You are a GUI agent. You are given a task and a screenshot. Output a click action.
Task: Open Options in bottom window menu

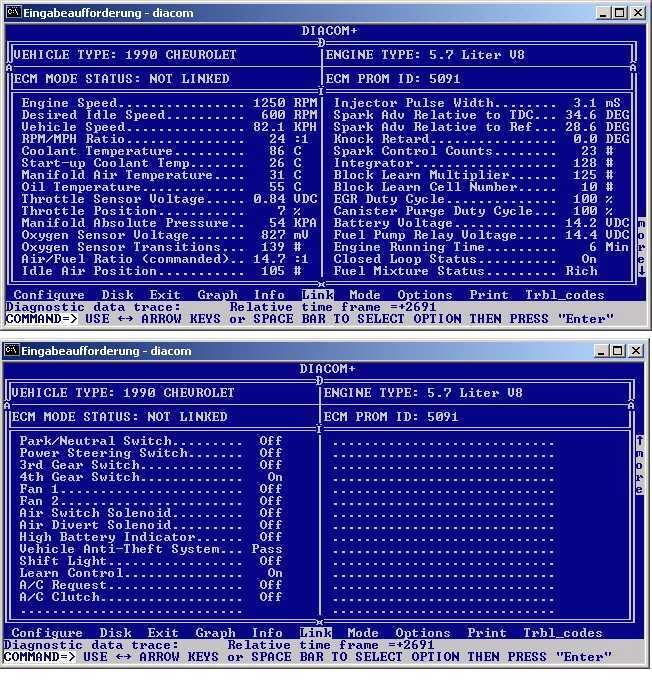point(423,633)
